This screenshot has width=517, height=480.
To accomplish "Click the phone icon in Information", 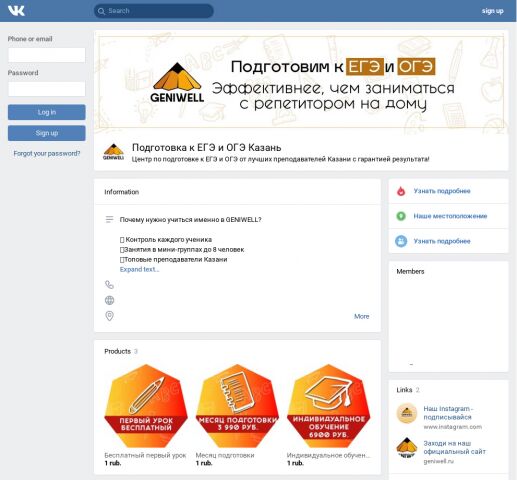I will (109, 285).
